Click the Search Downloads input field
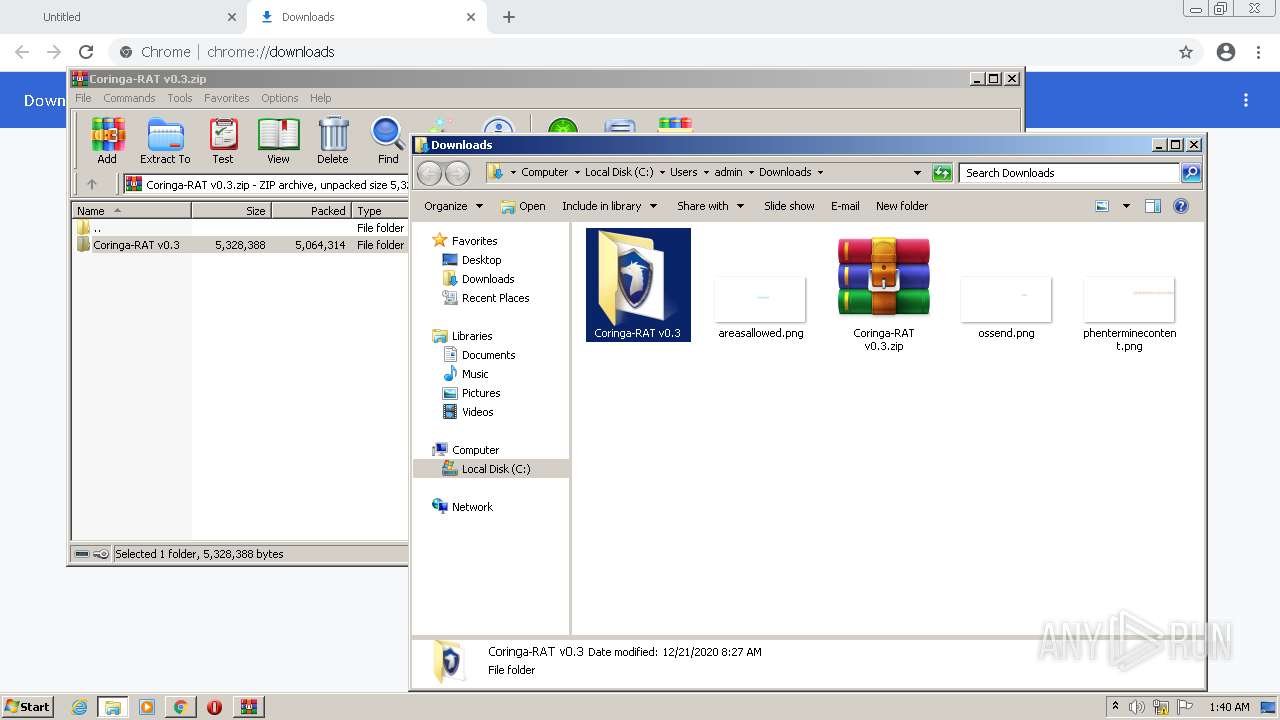 coord(1069,173)
